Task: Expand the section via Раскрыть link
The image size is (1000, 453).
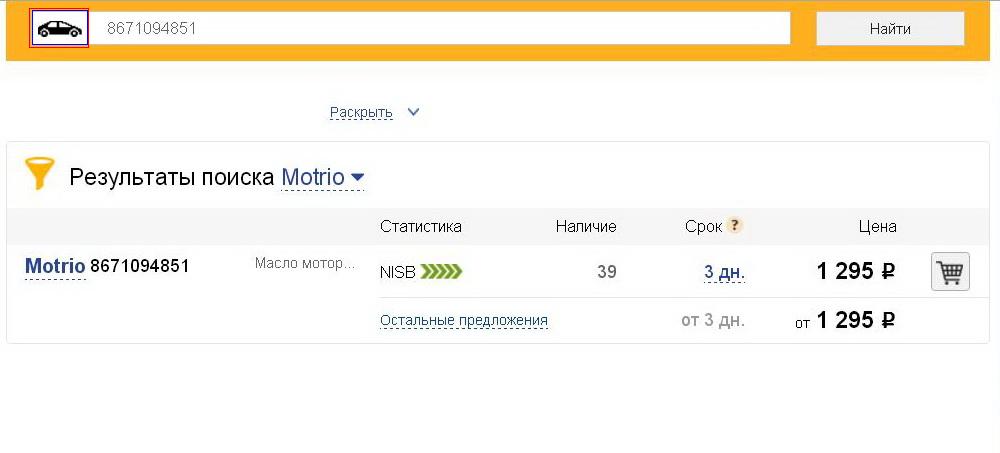Action: click(361, 113)
